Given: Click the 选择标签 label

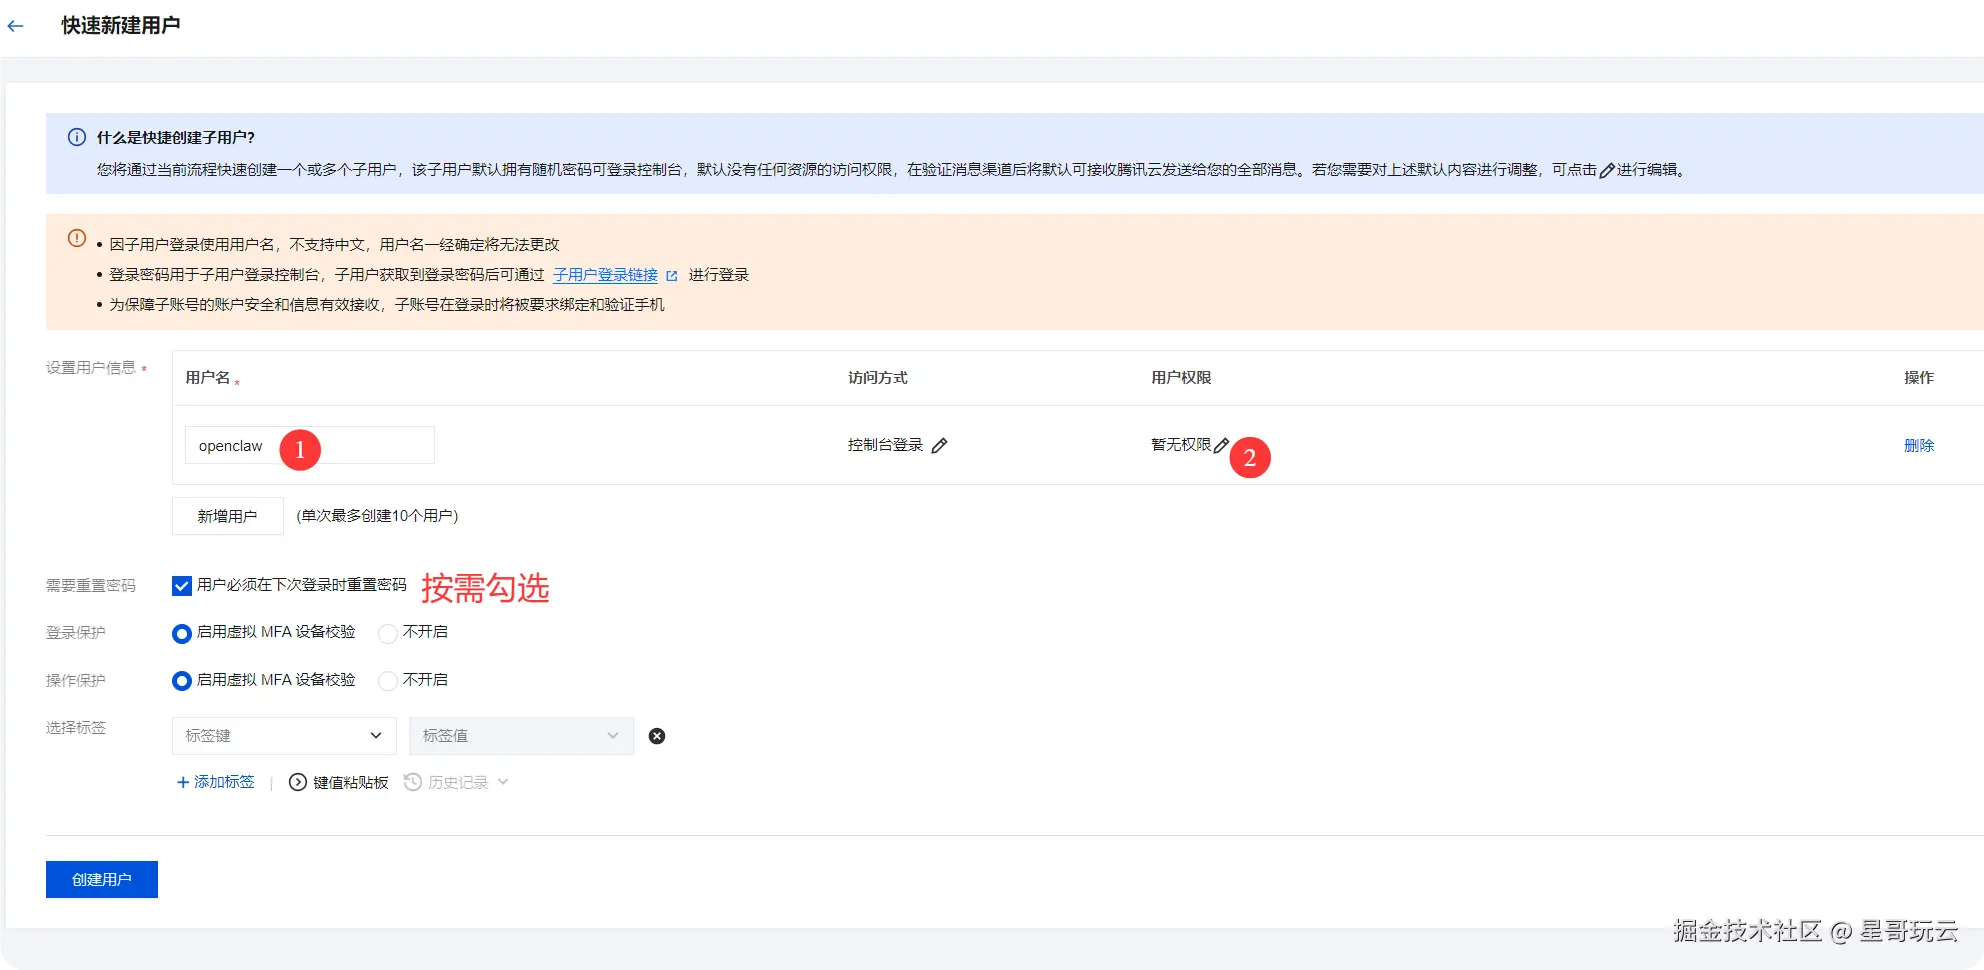Looking at the screenshot, I should point(76,728).
